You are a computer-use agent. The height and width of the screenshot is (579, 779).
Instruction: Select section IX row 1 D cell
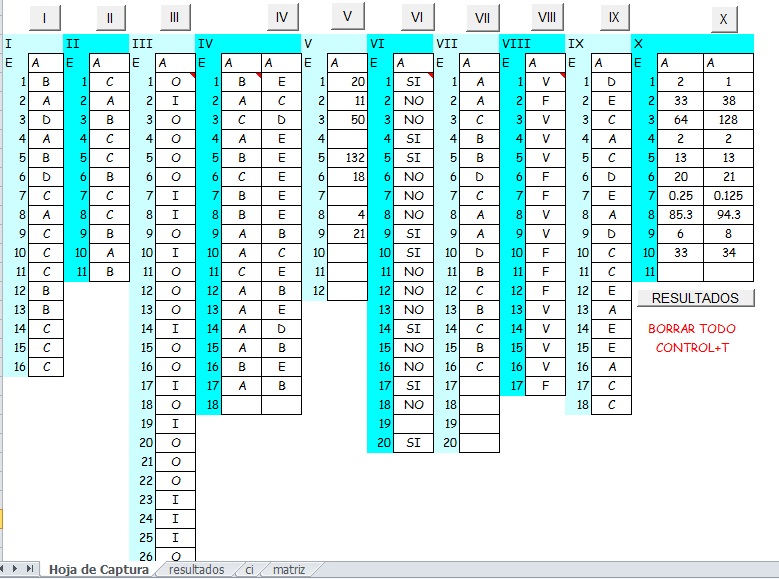(x=612, y=82)
